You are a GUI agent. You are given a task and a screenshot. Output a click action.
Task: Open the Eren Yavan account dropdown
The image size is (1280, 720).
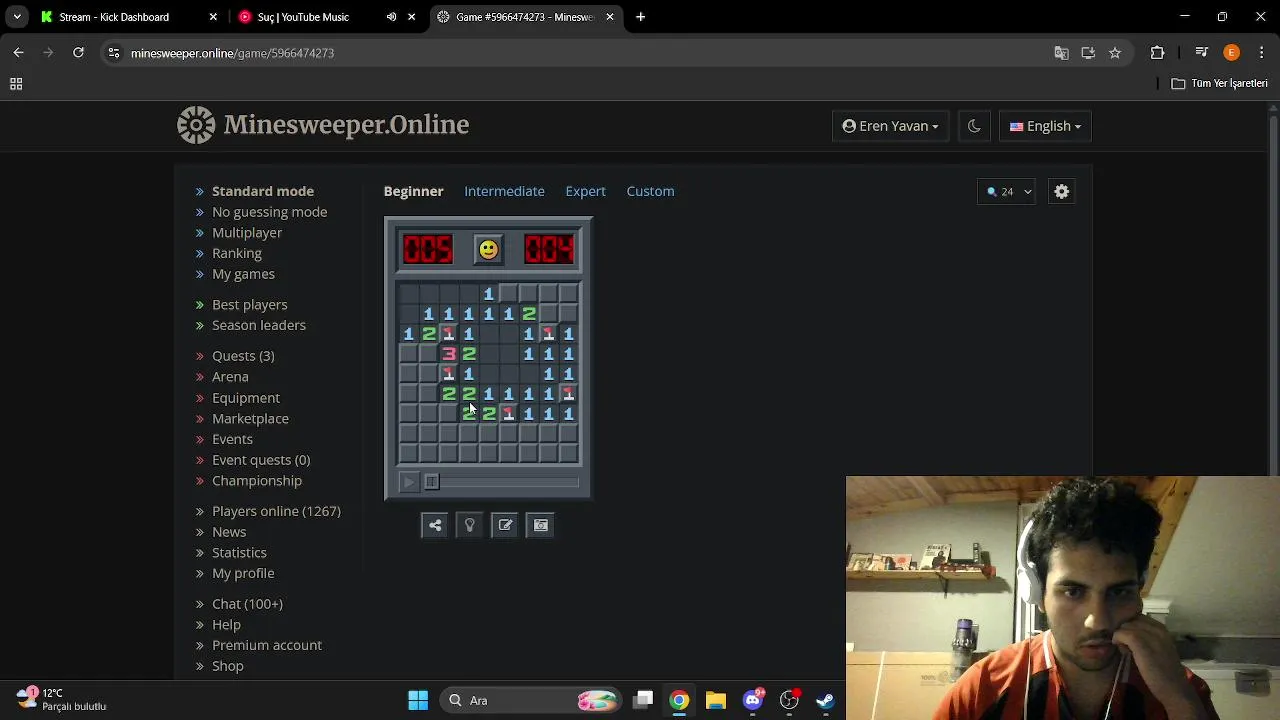click(890, 126)
